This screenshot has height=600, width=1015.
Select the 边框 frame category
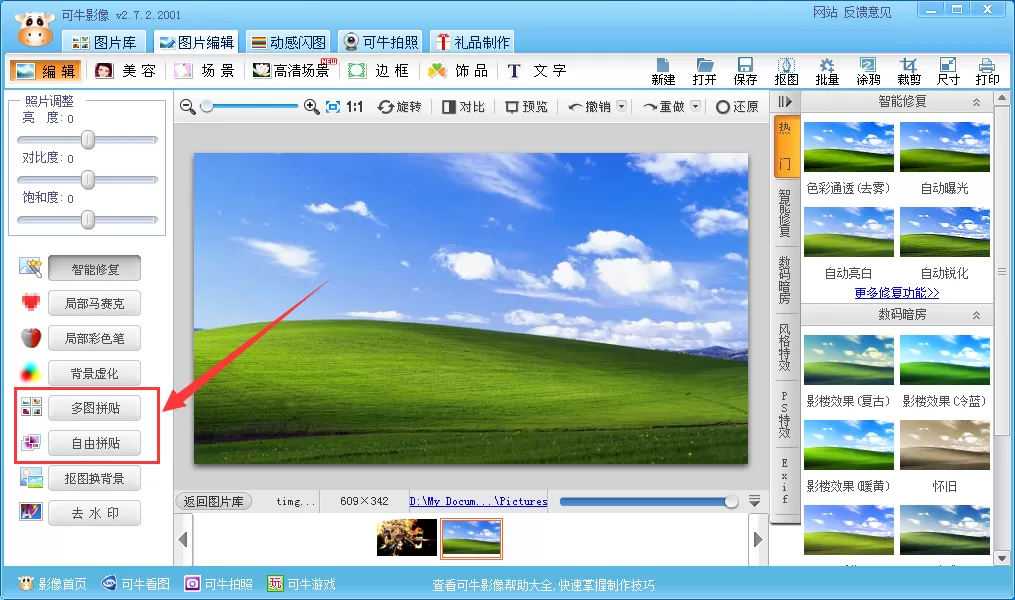379,71
